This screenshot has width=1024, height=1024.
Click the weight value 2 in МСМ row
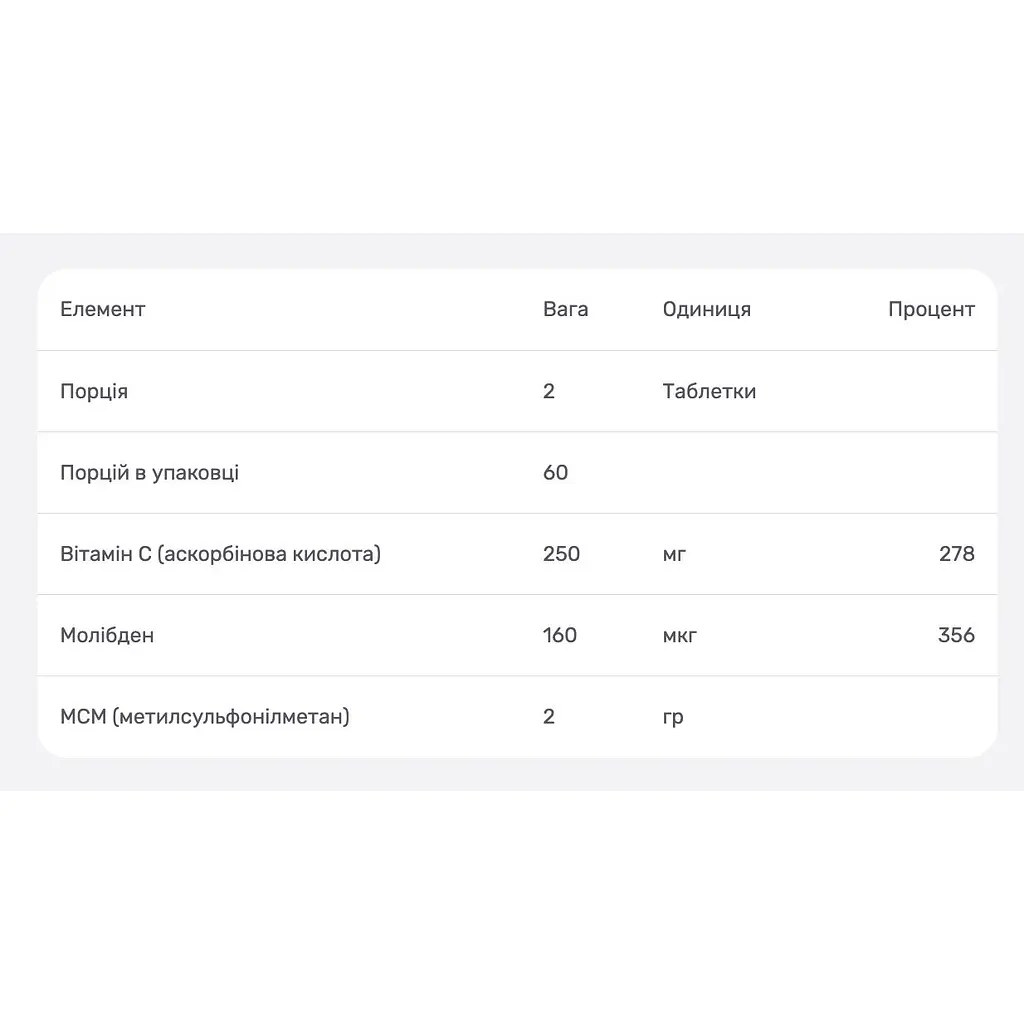549,716
